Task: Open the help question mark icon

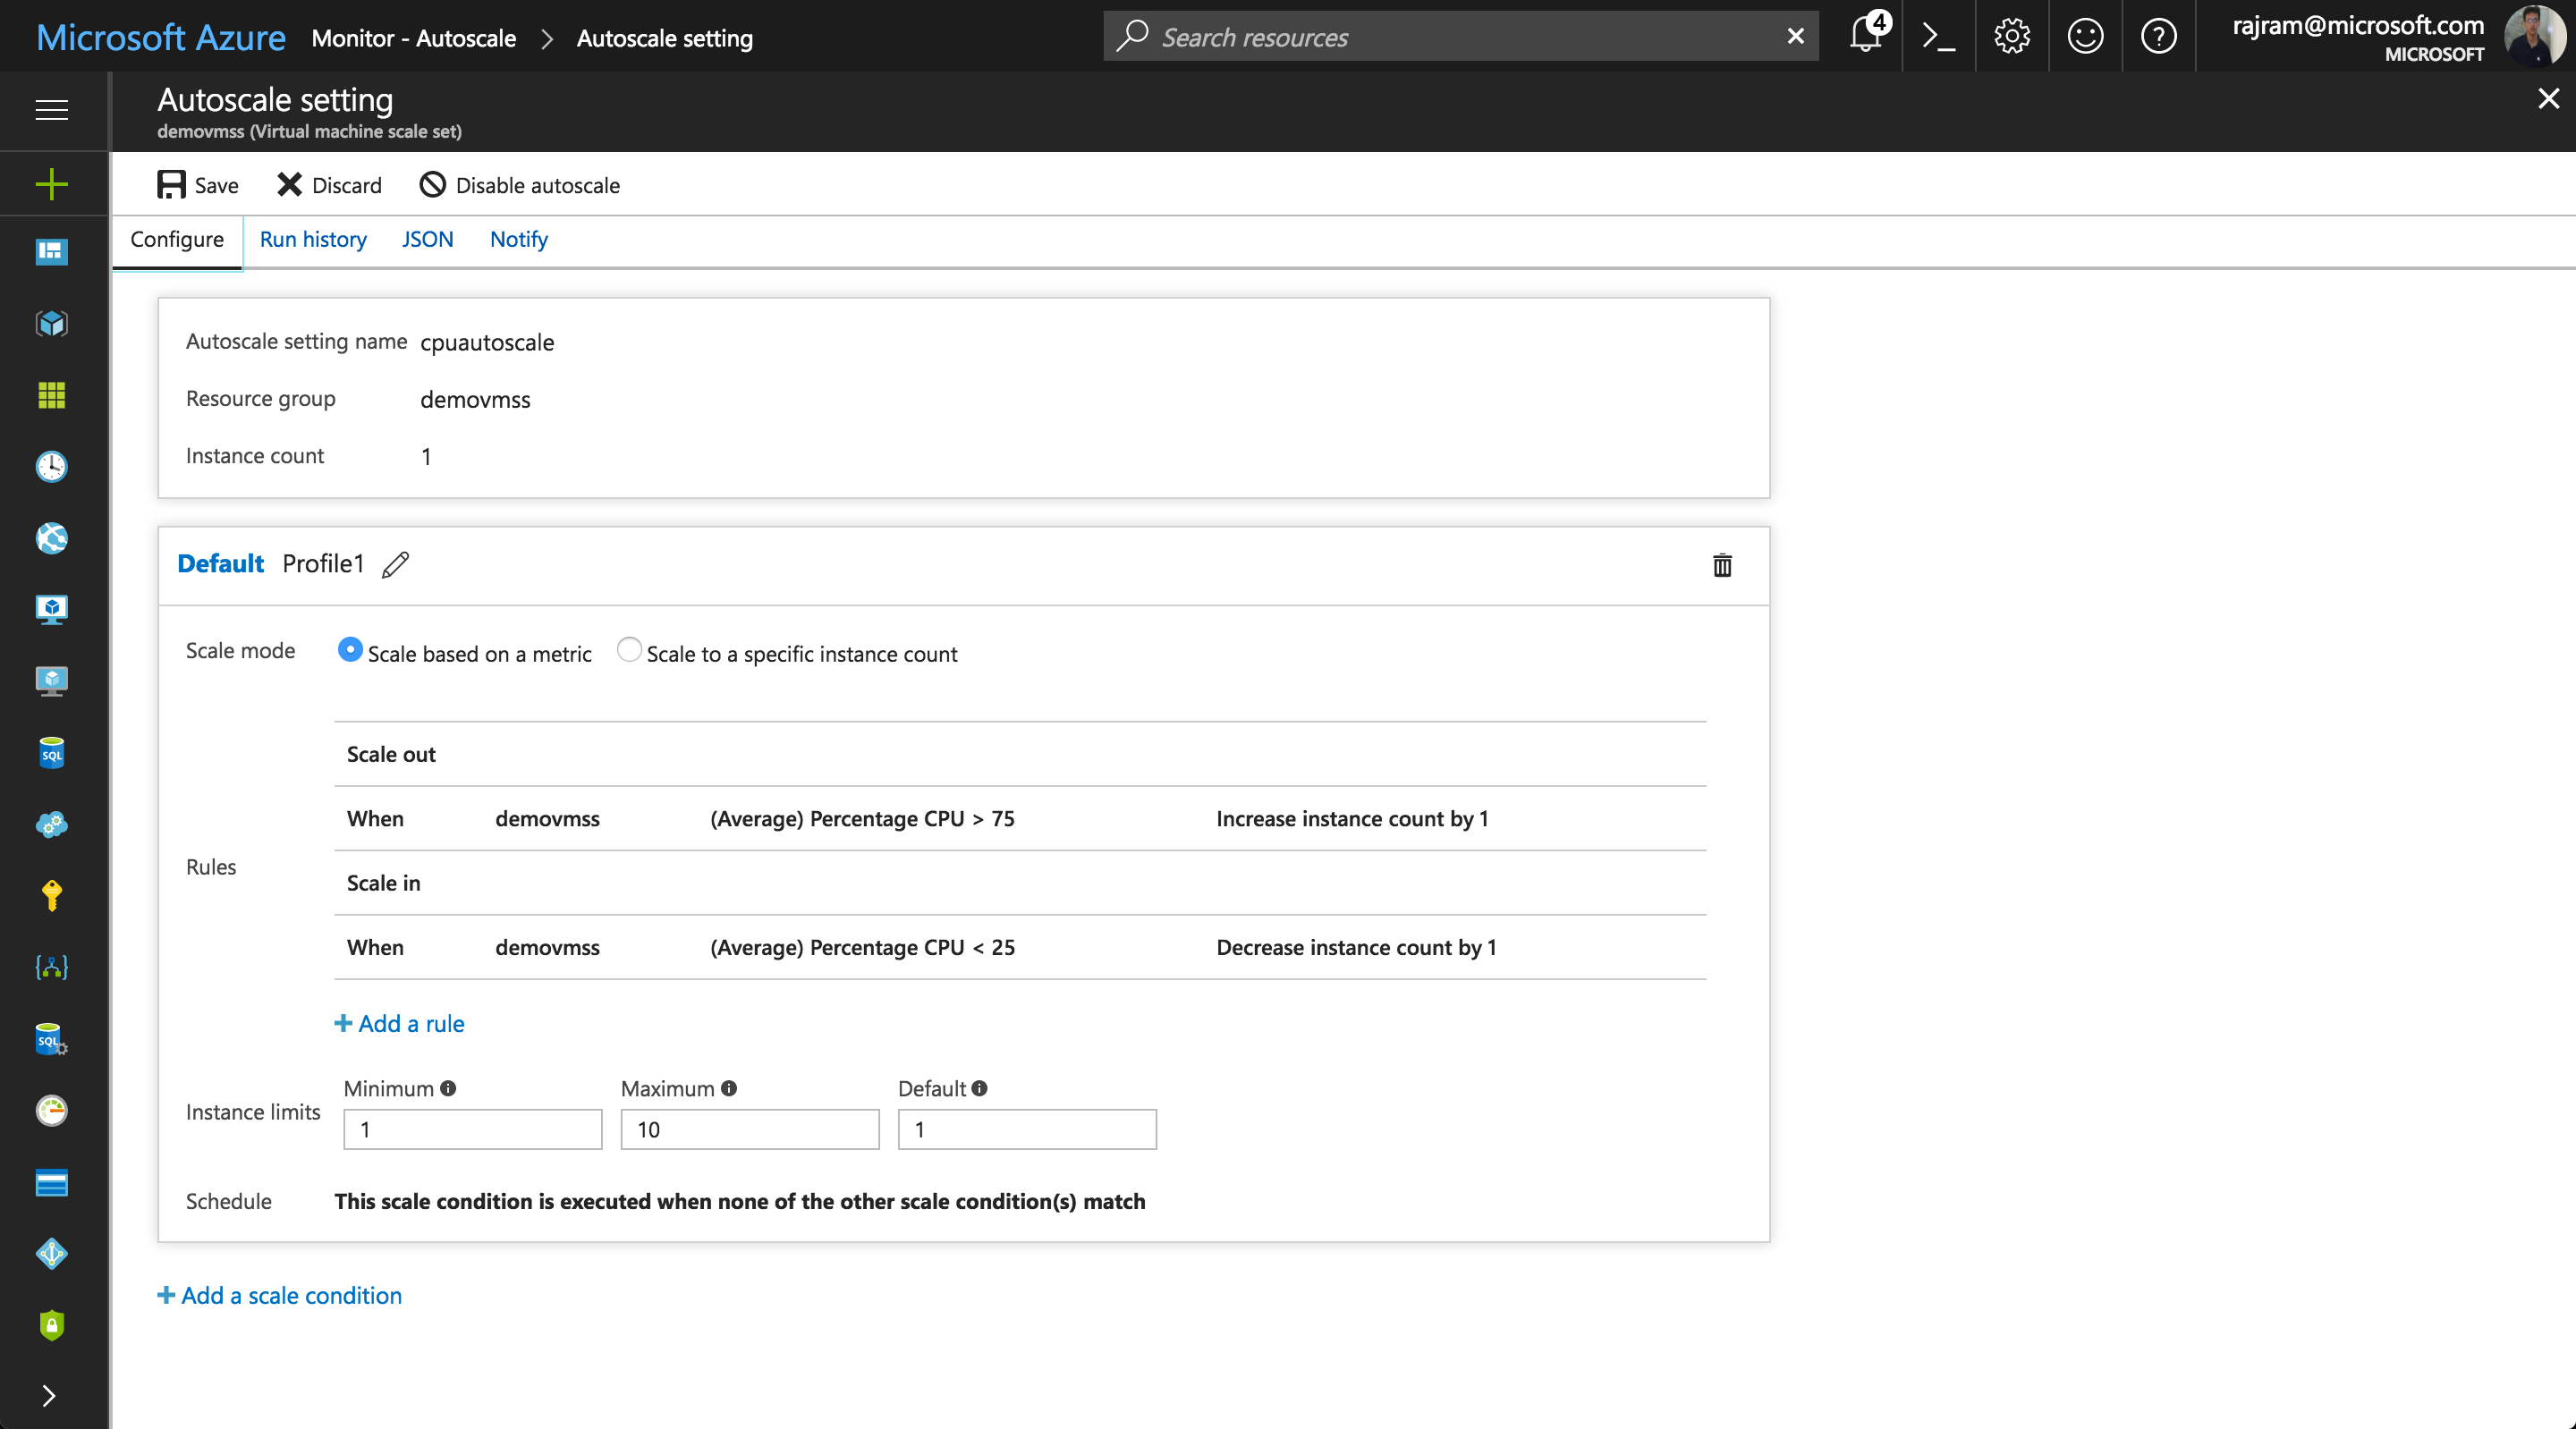Action: point(2158,37)
